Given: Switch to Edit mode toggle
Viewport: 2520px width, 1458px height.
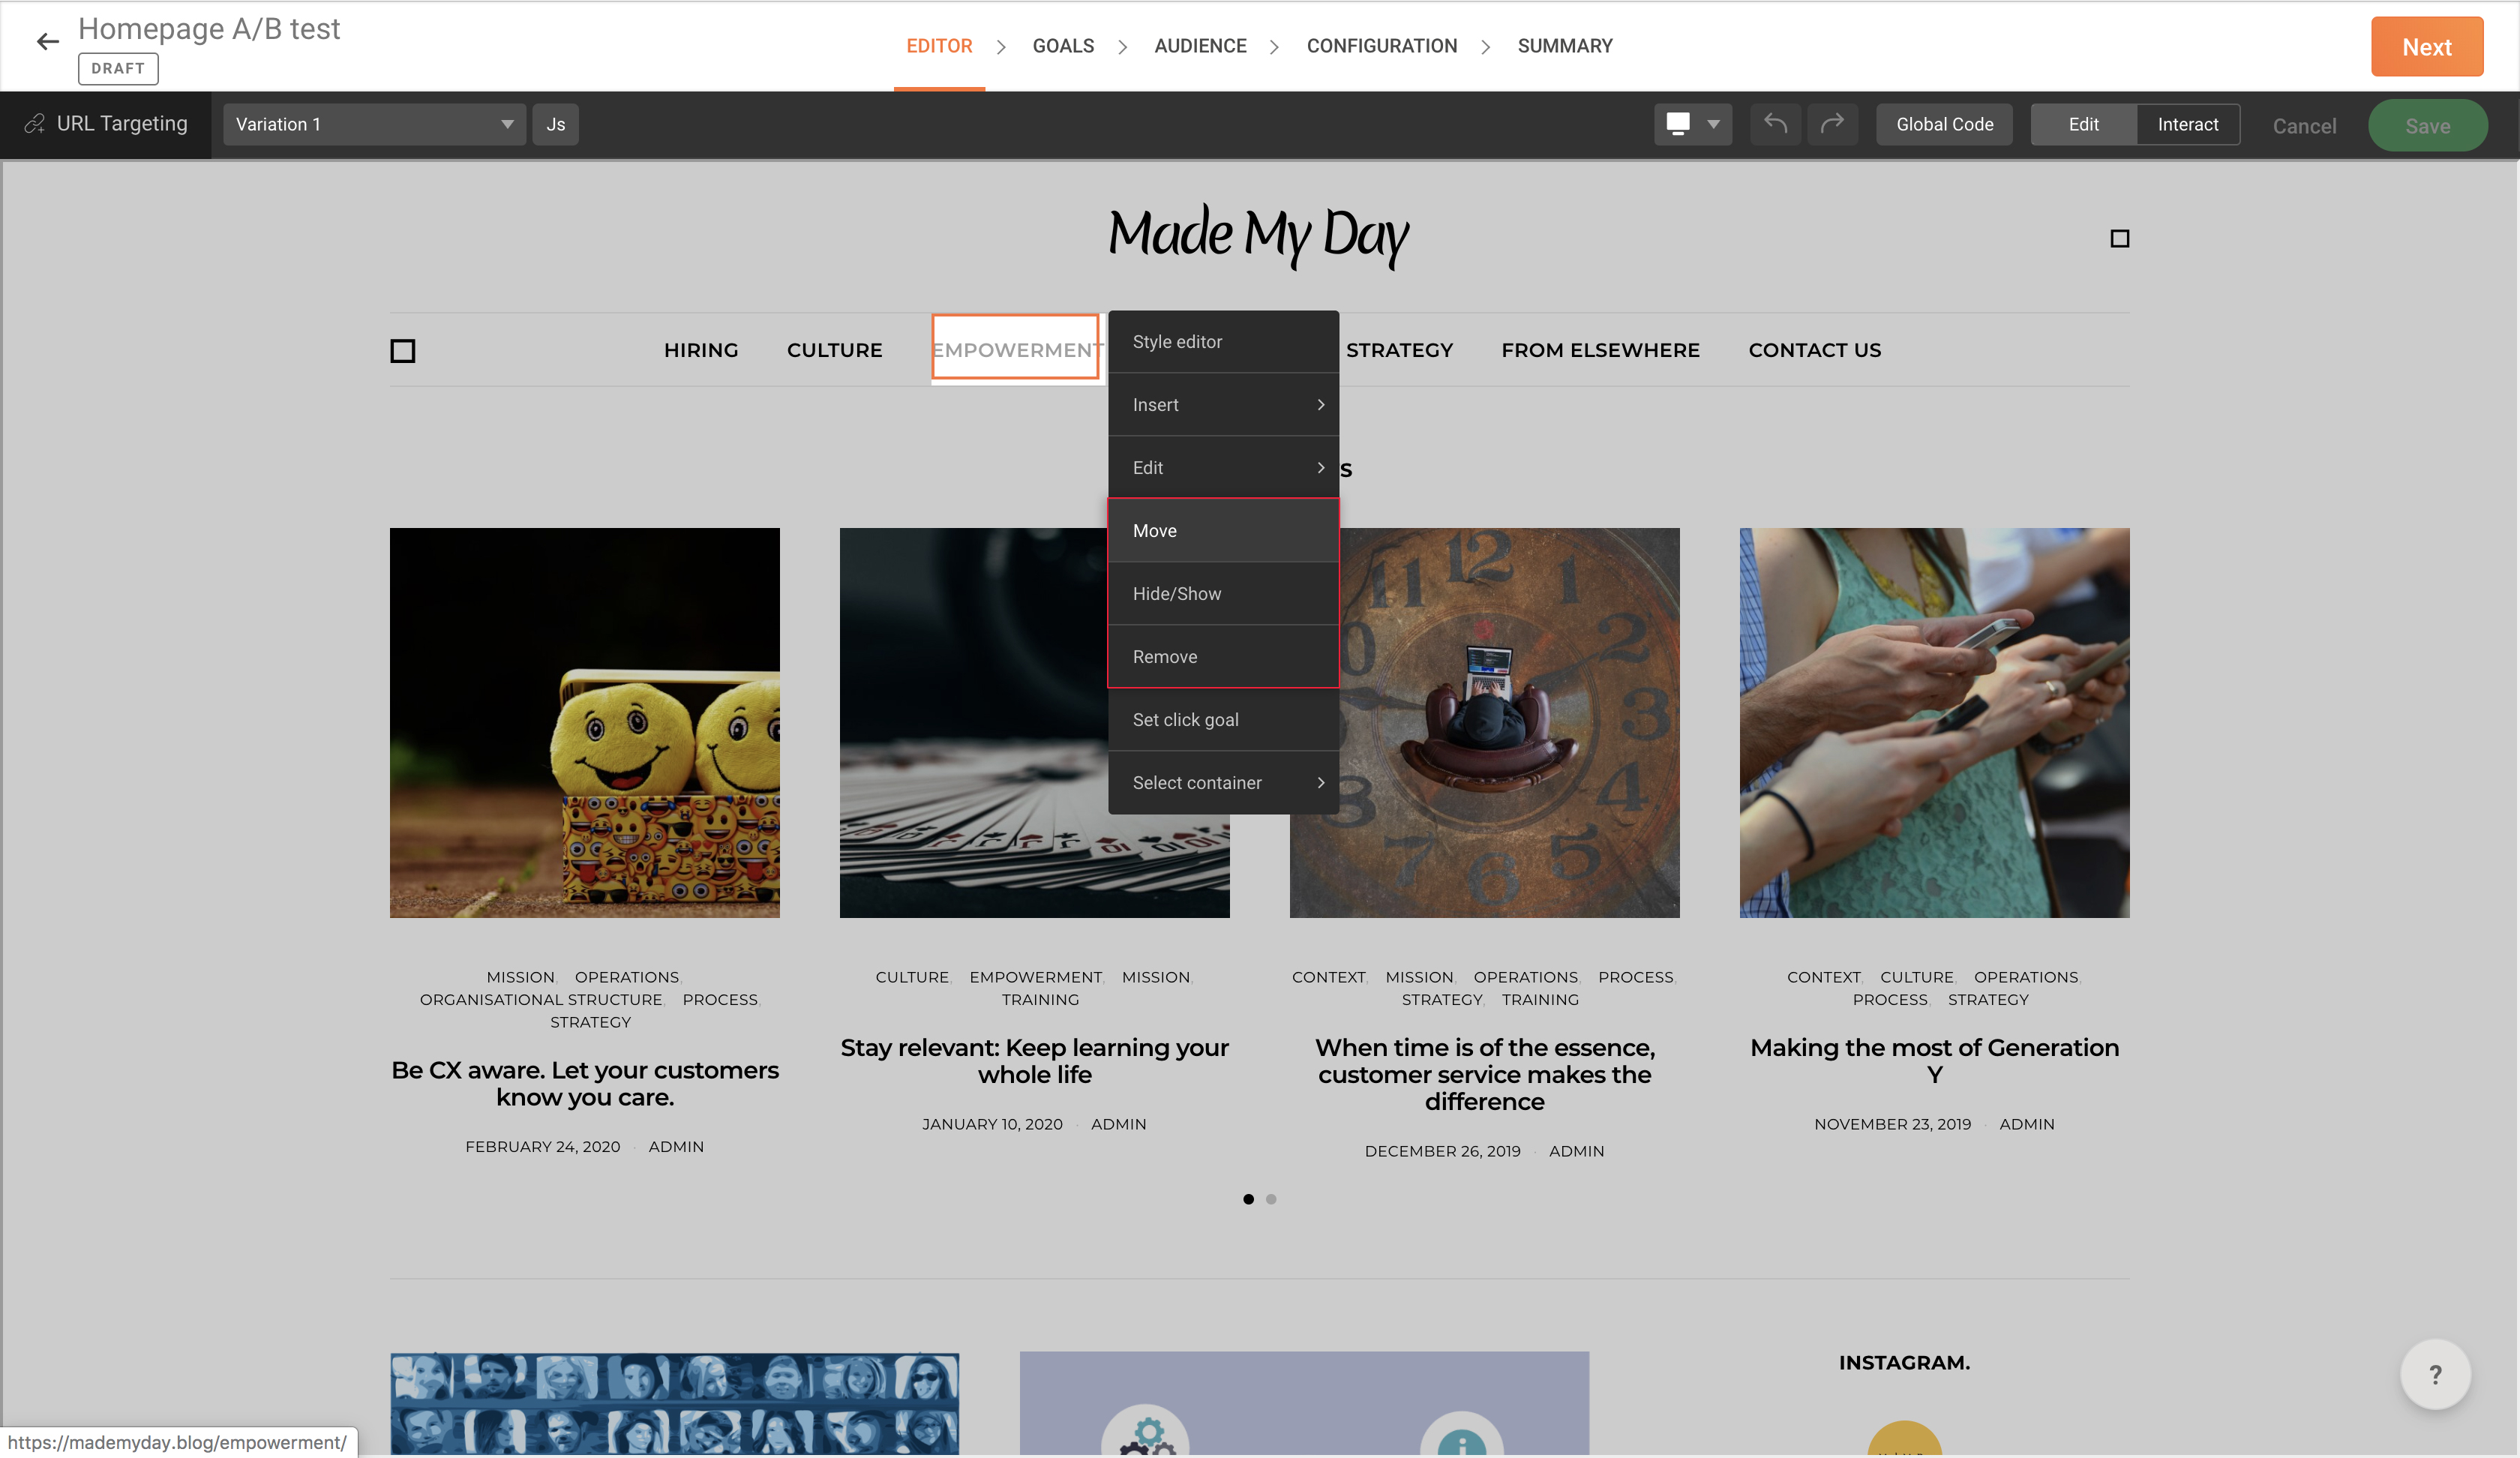Looking at the screenshot, I should 2083,125.
